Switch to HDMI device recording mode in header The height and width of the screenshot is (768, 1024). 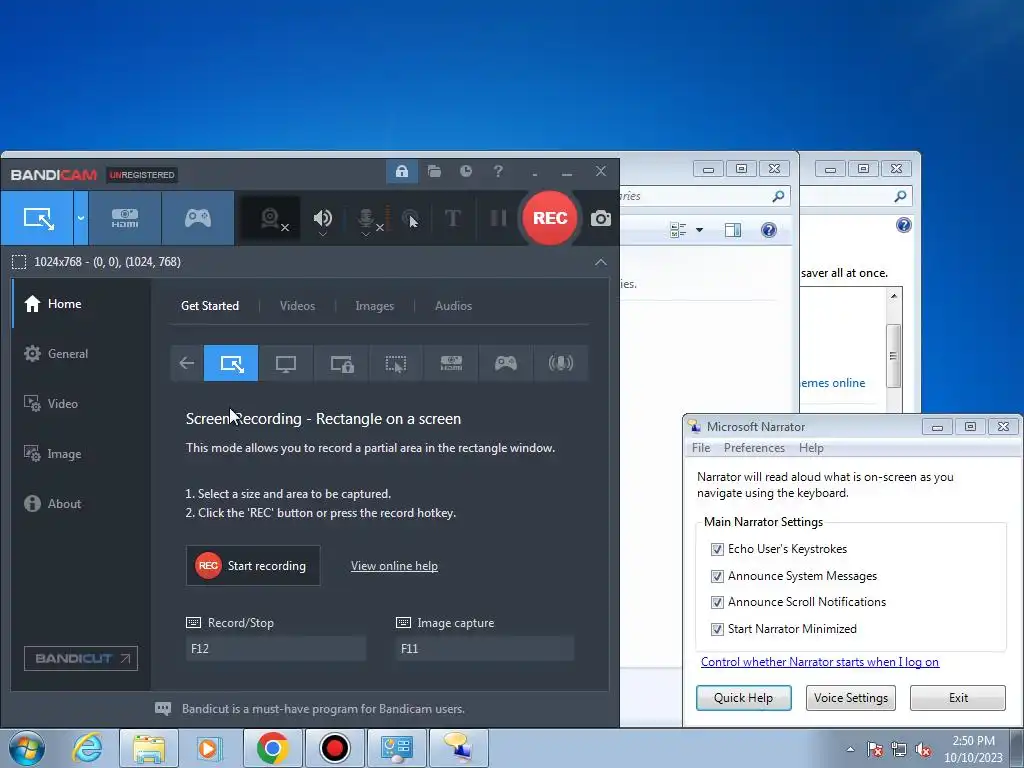(125, 218)
